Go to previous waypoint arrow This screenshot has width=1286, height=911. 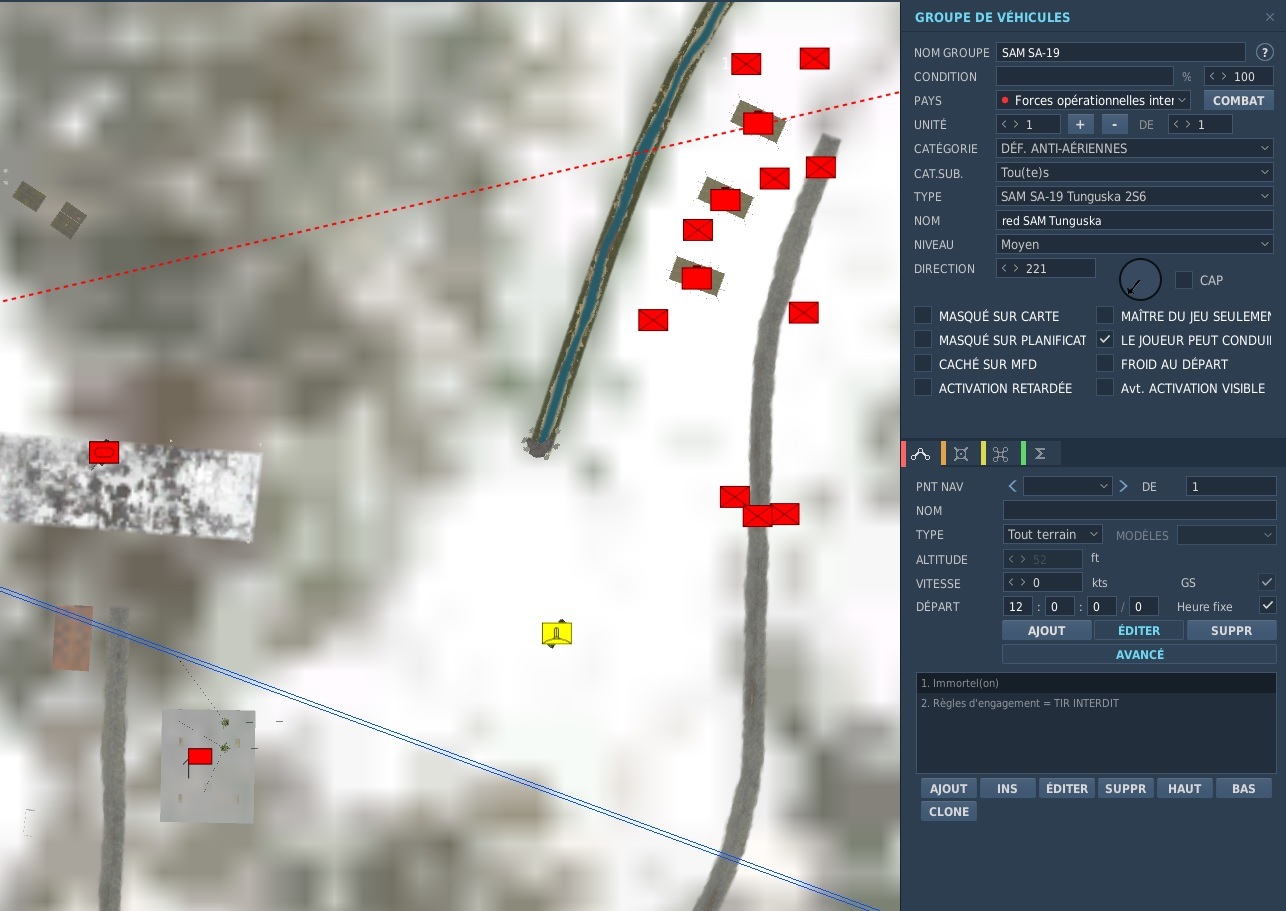tap(1013, 486)
